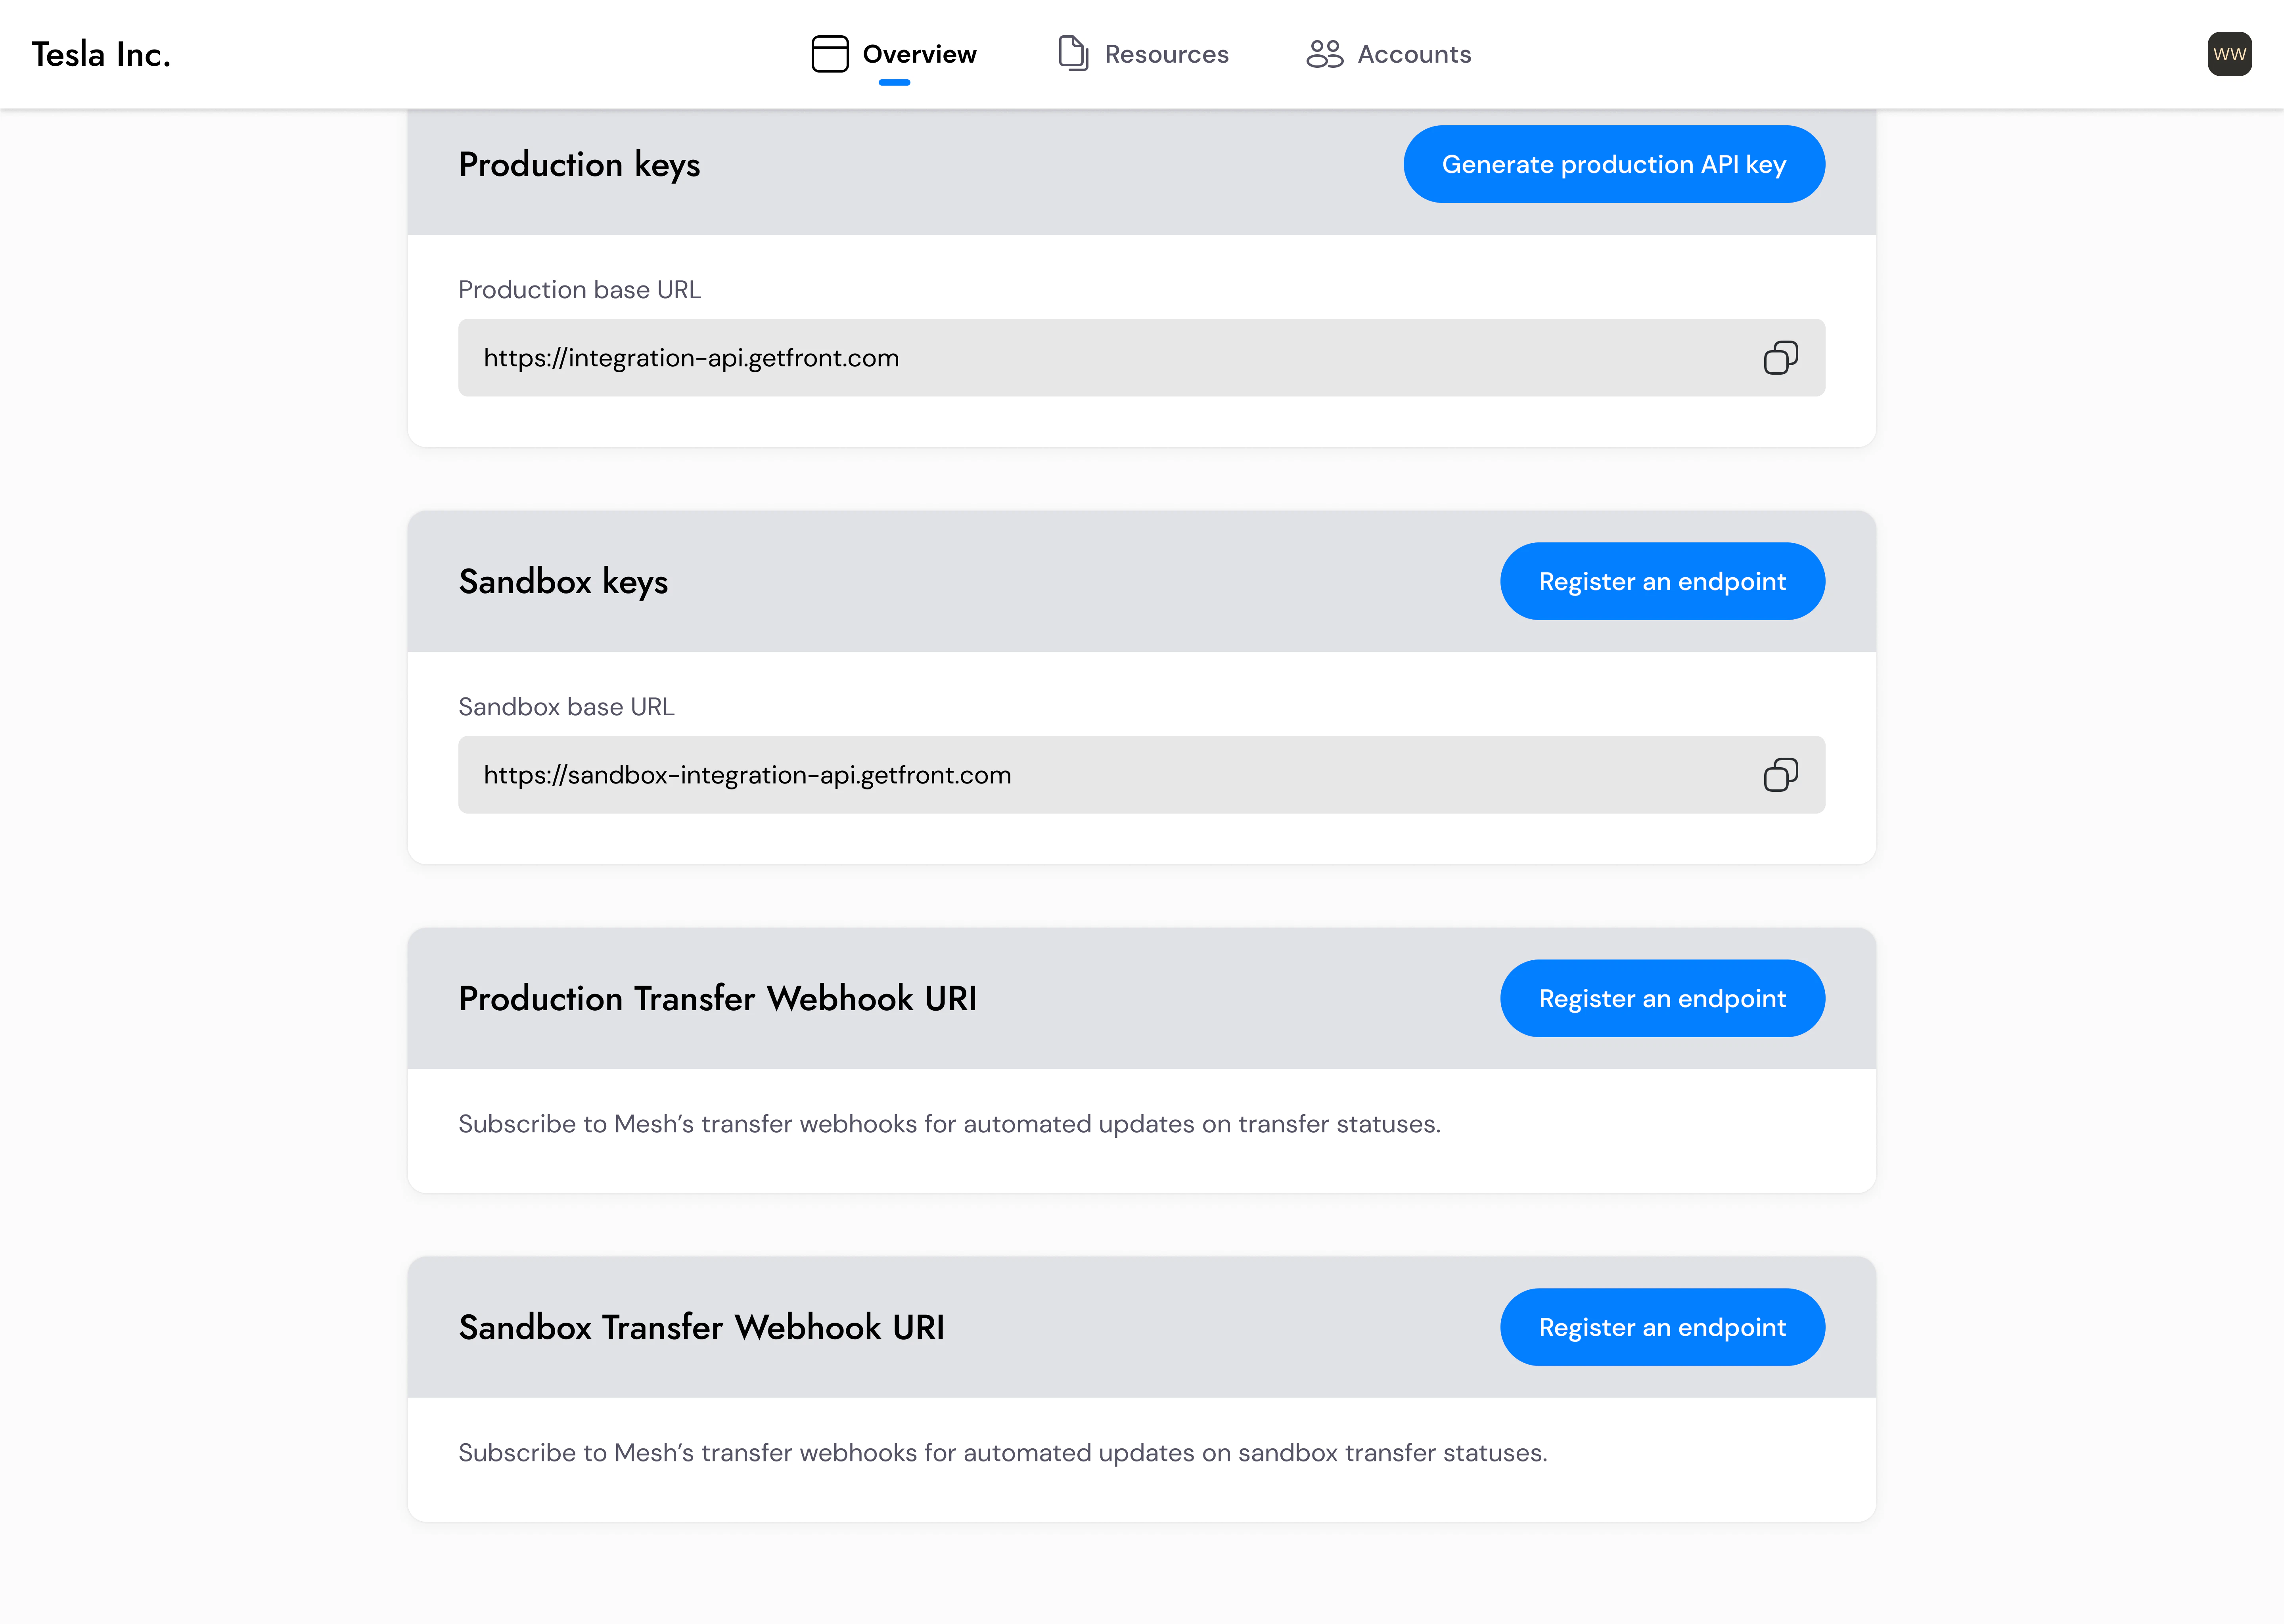This screenshot has width=2284, height=1624.
Task: Generate a production API key
Action: [1613, 164]
